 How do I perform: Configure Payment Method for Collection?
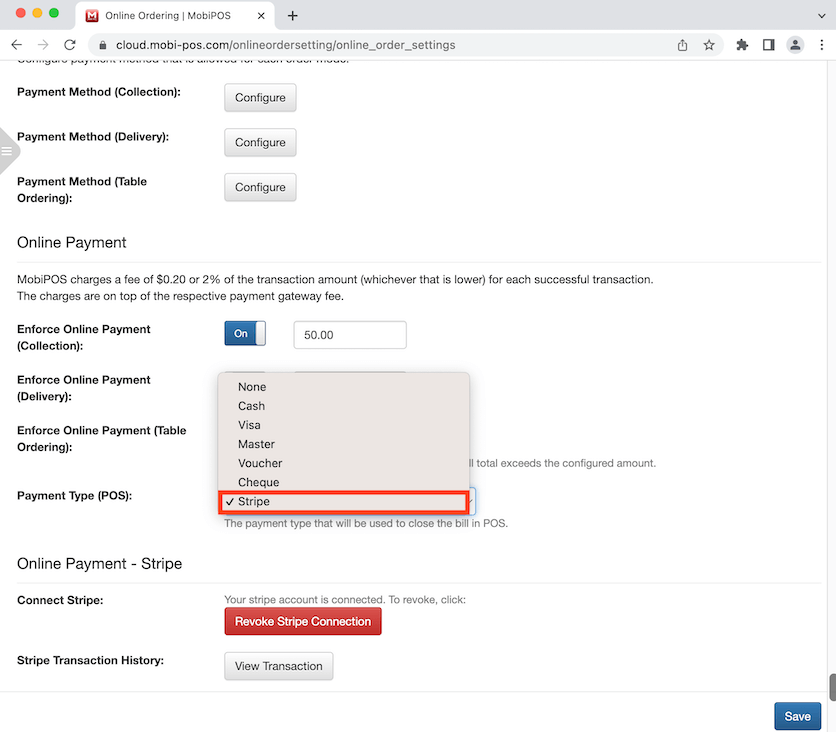[260, 98]
